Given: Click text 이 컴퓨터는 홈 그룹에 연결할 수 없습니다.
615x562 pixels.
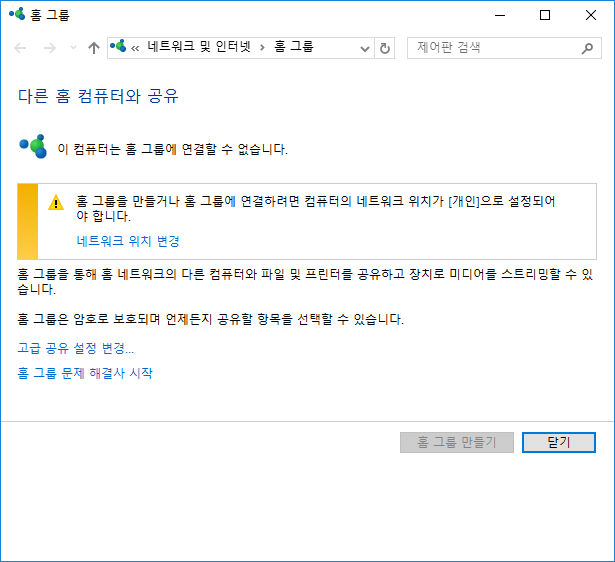Looking at the screenshot, I should coord(173,149).
